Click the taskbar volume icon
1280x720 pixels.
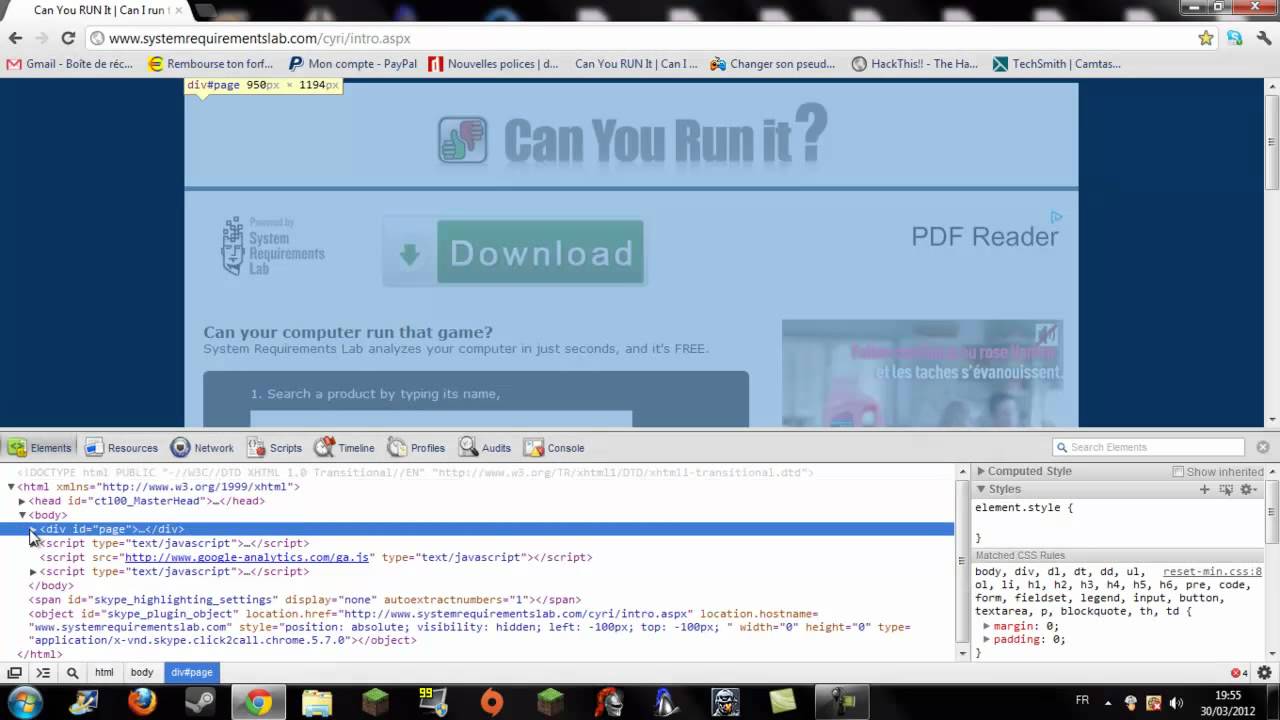coord(1177,702)
